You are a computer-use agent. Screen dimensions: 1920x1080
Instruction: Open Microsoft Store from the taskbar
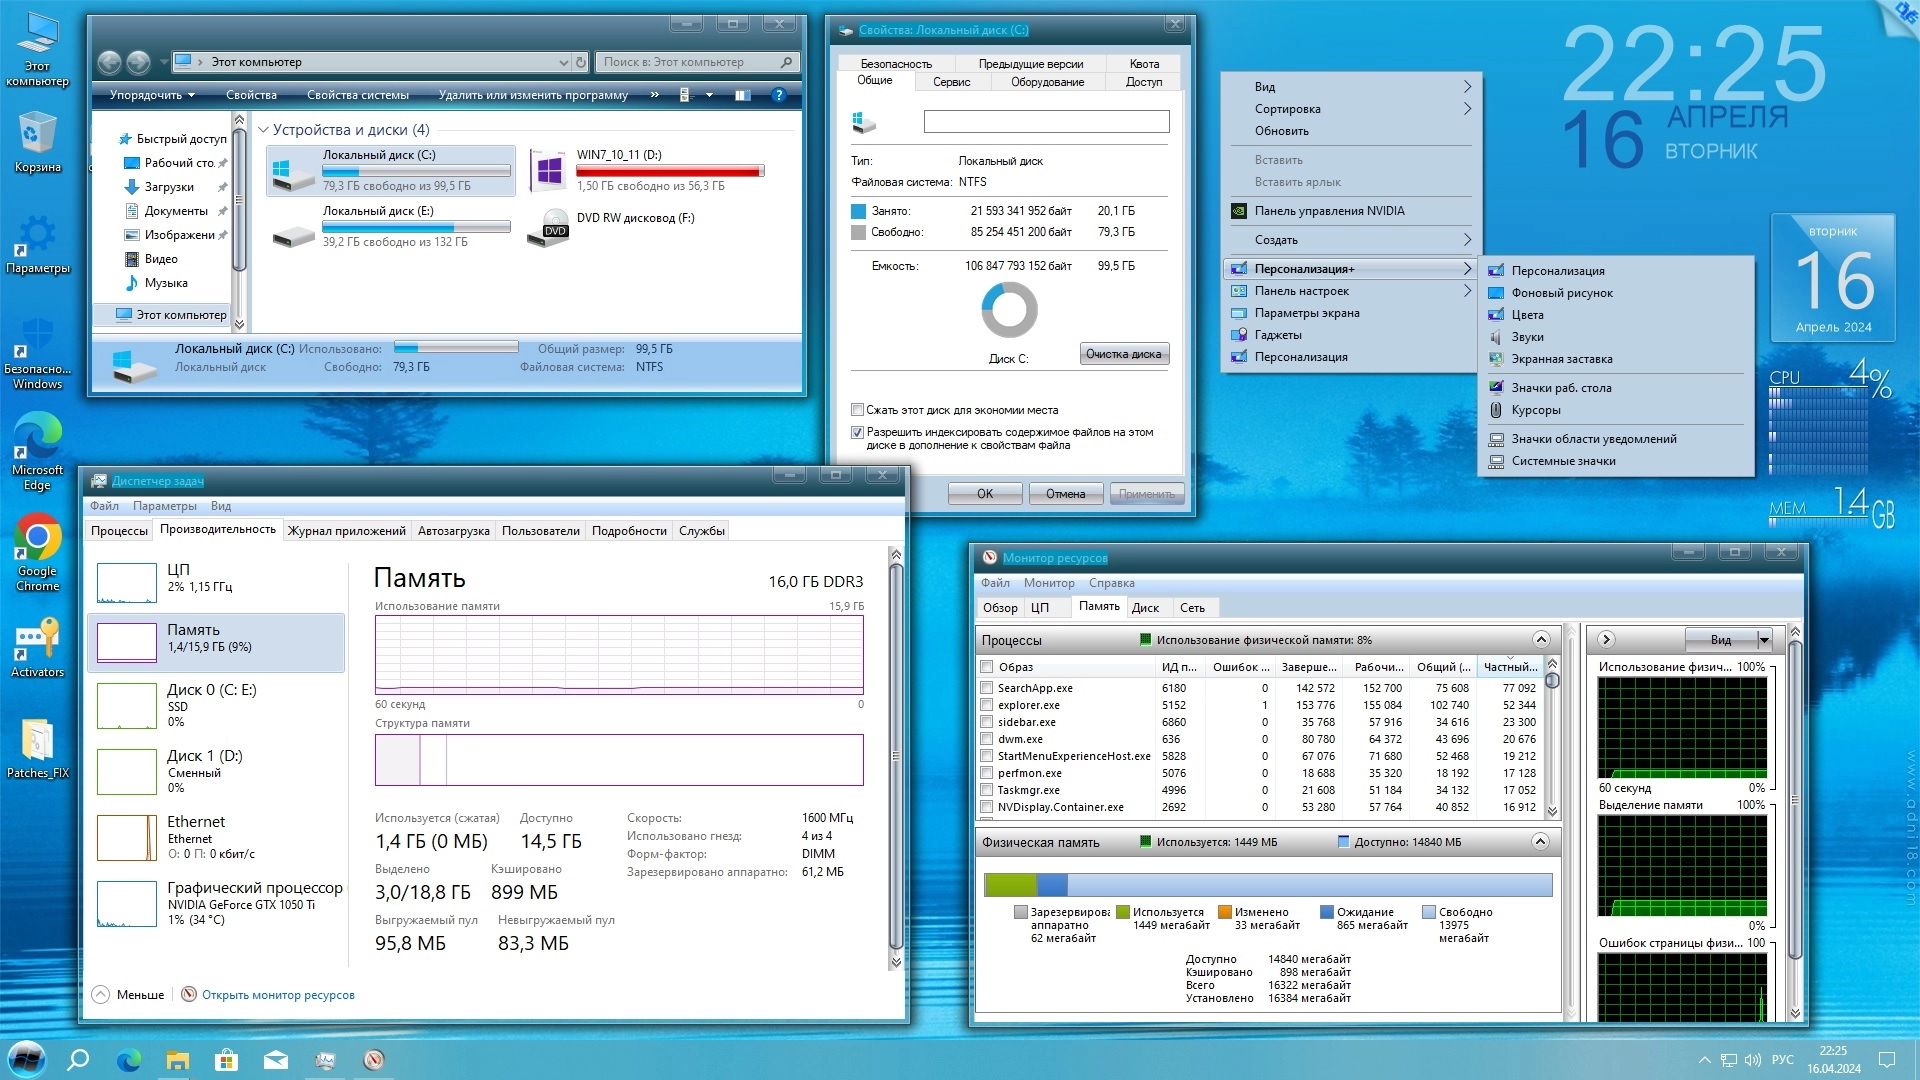point(226,1060)
